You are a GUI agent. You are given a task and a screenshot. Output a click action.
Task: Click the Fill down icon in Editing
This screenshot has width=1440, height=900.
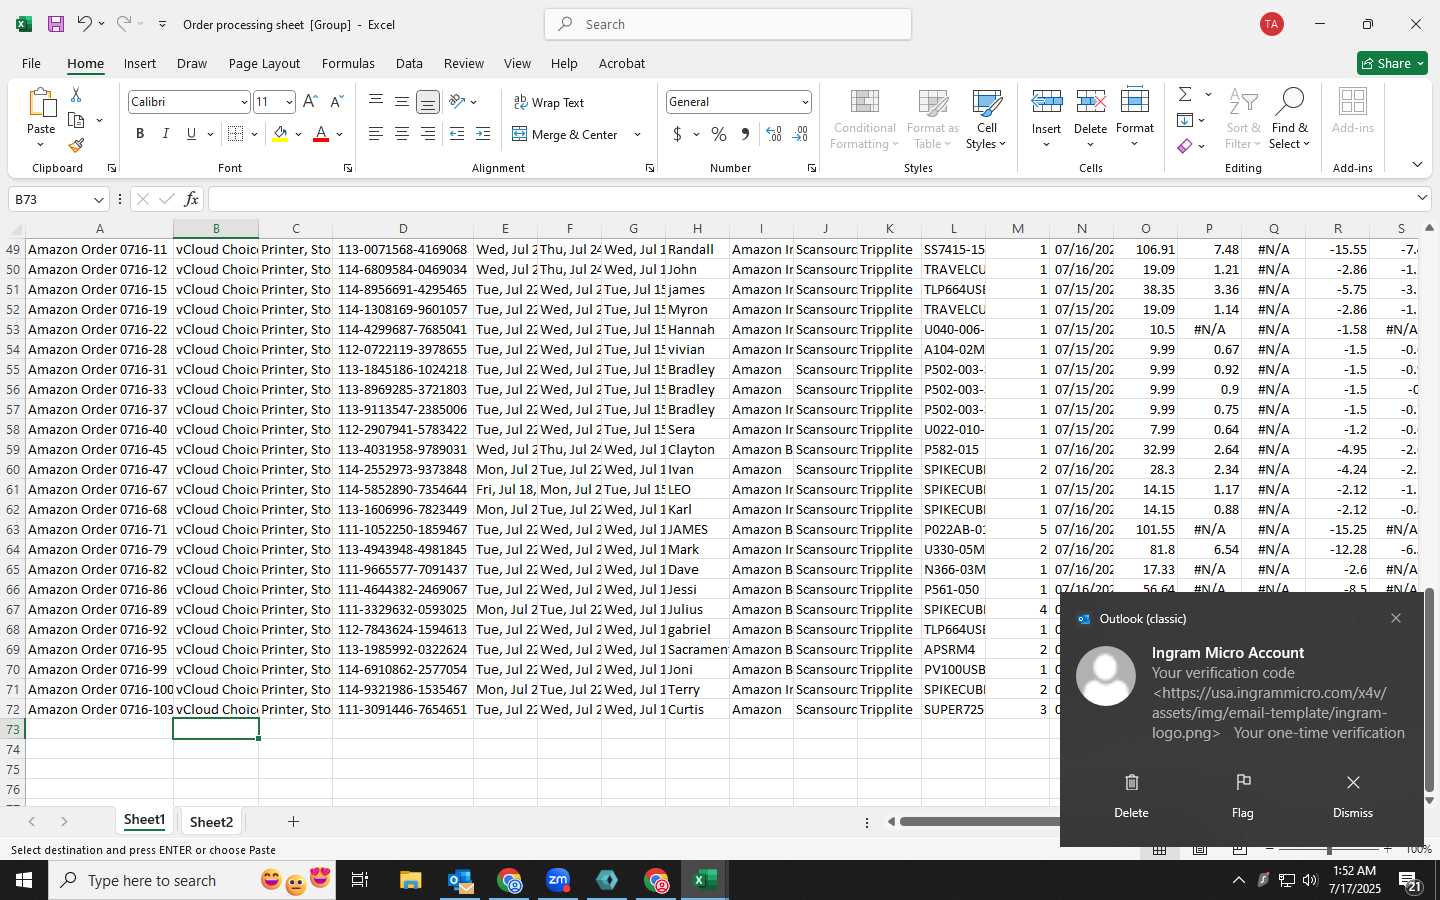click(x=1185, y=120)
